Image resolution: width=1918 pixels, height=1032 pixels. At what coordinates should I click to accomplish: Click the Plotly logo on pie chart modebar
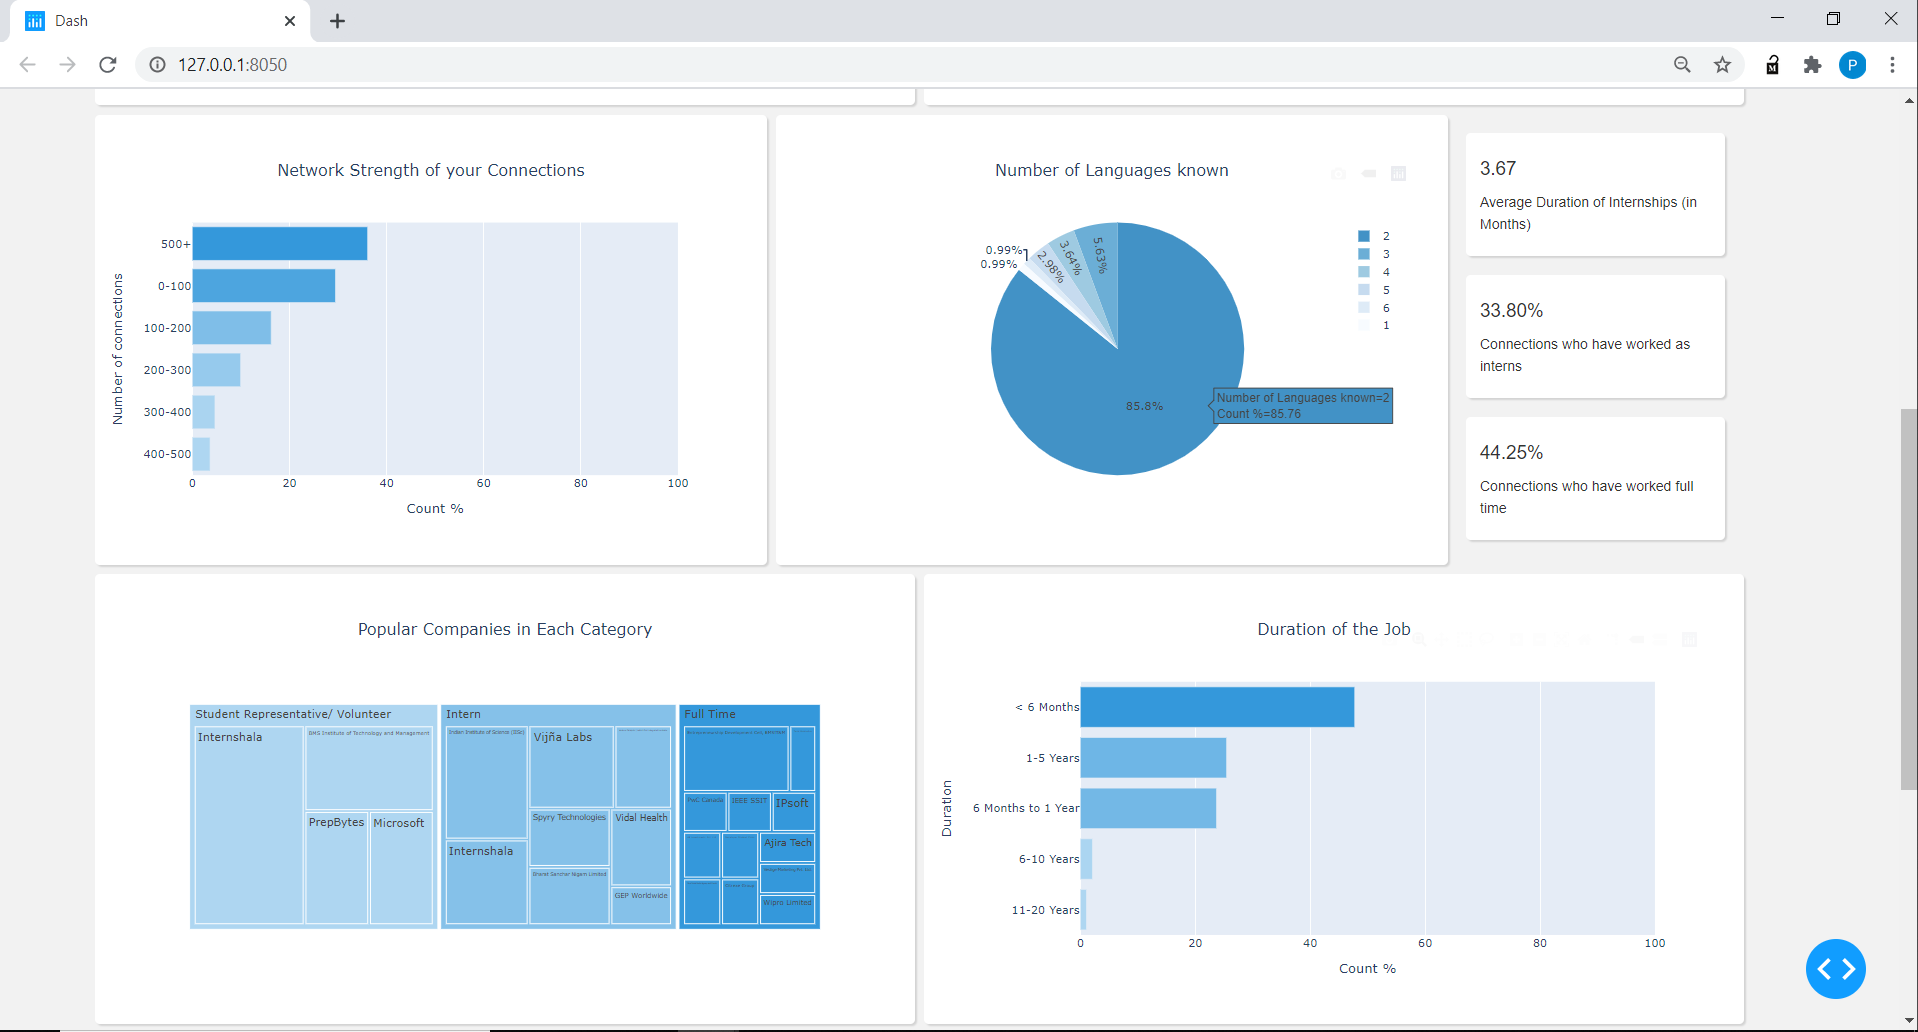coord(1398,174)
